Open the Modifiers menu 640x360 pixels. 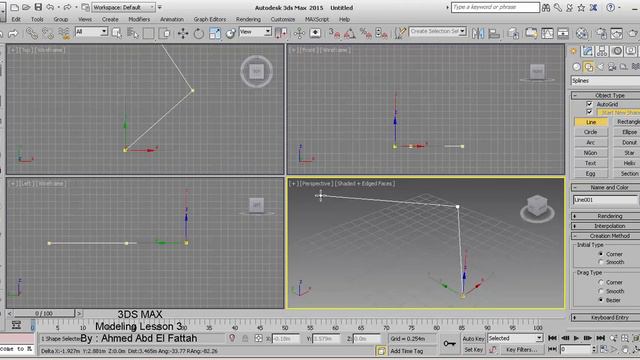[139, 19]
